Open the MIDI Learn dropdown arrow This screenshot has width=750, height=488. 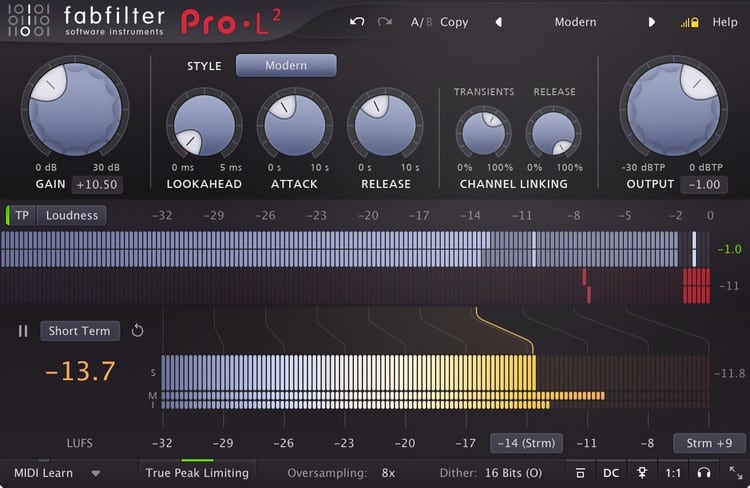pyautogui.click(x=96, y=474)
